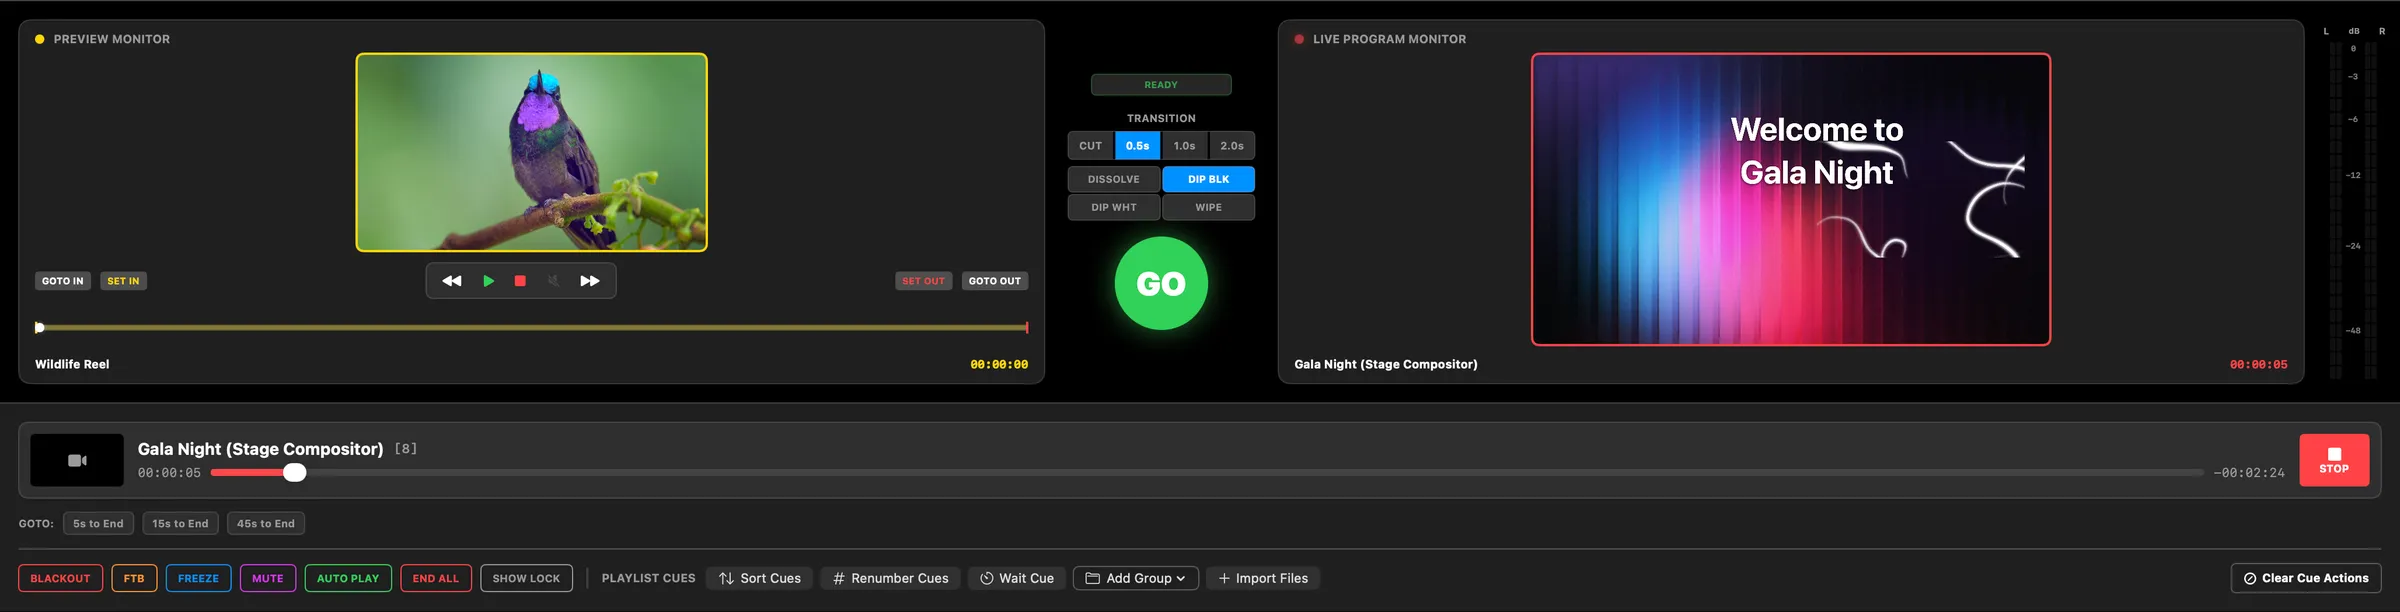Click the fast-forward icon in preview transport
This screenshot has width=2400, height=612.
pyautogui.click(x=590, y=281)
